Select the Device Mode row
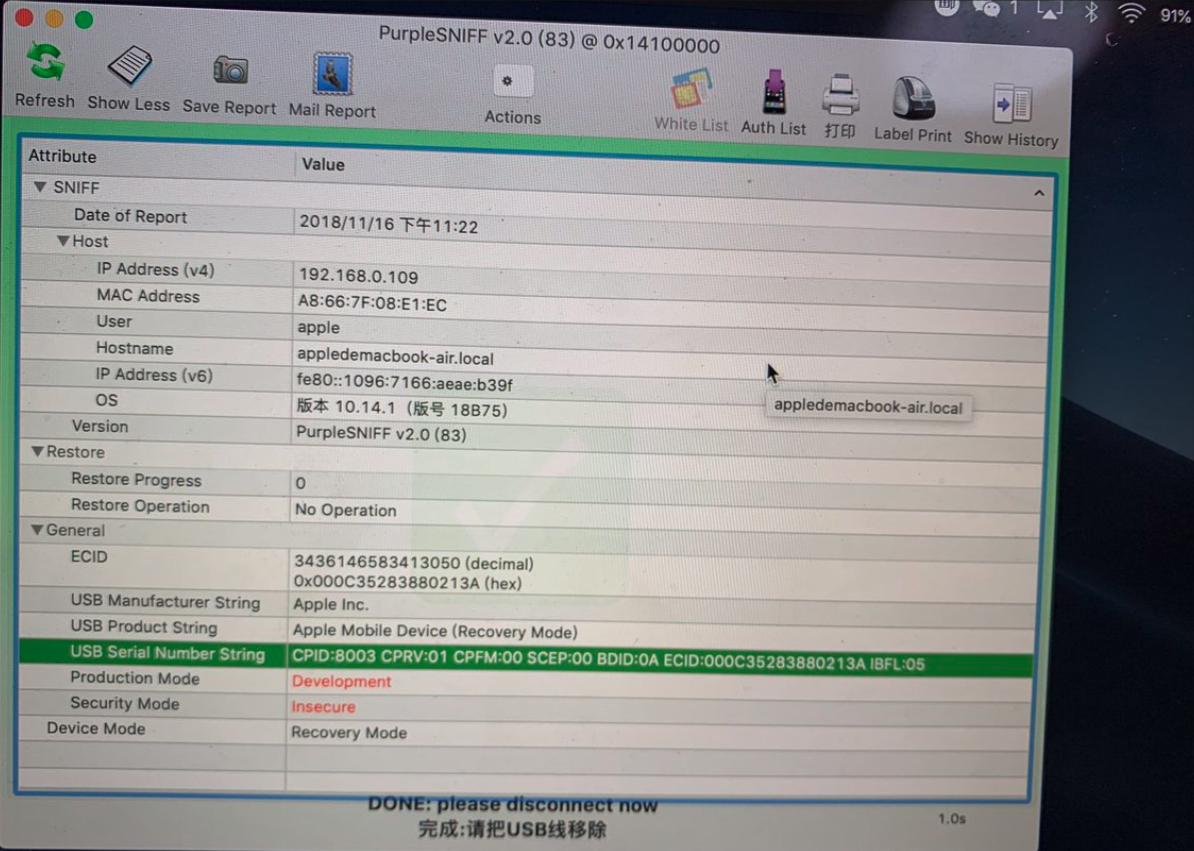This screenshot has height=851, width=1194. [x=524, y=731]
